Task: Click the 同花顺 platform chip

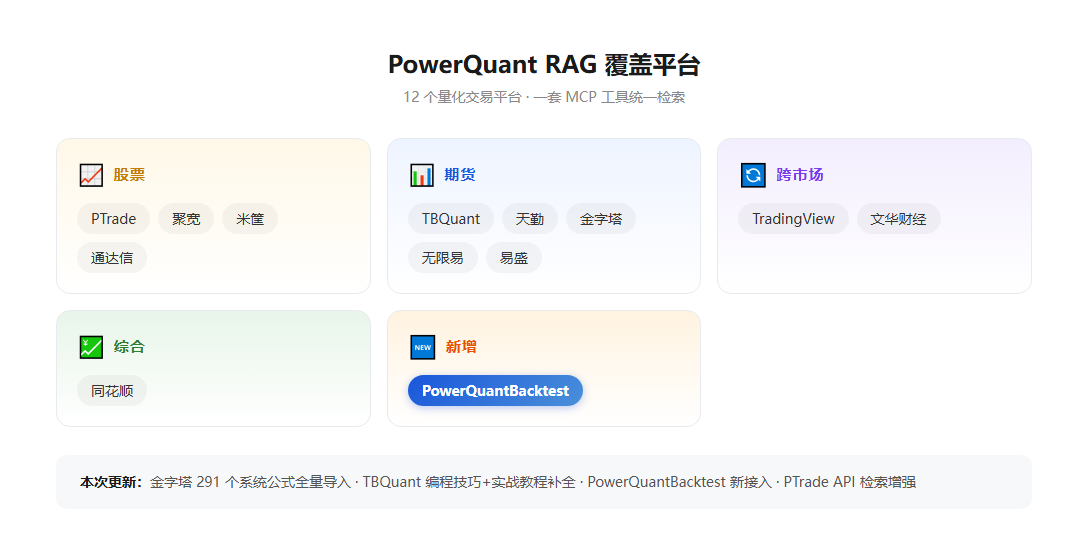Action: 112,391
